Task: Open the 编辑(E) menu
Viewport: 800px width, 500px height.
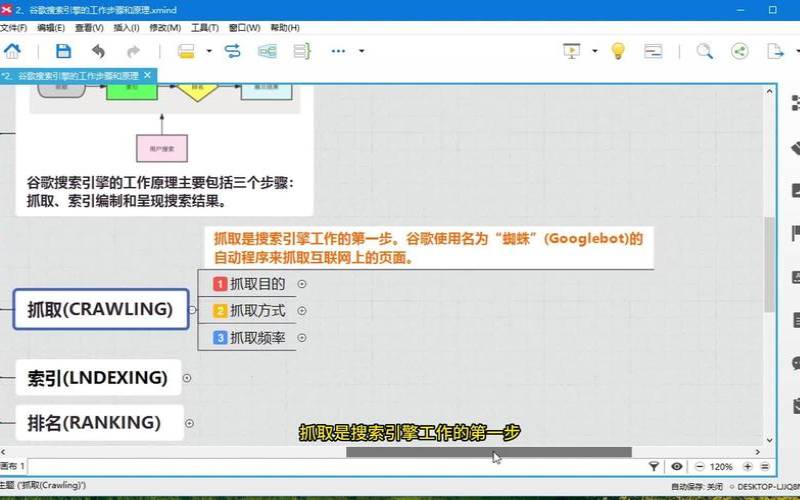Action: (51, 28)
